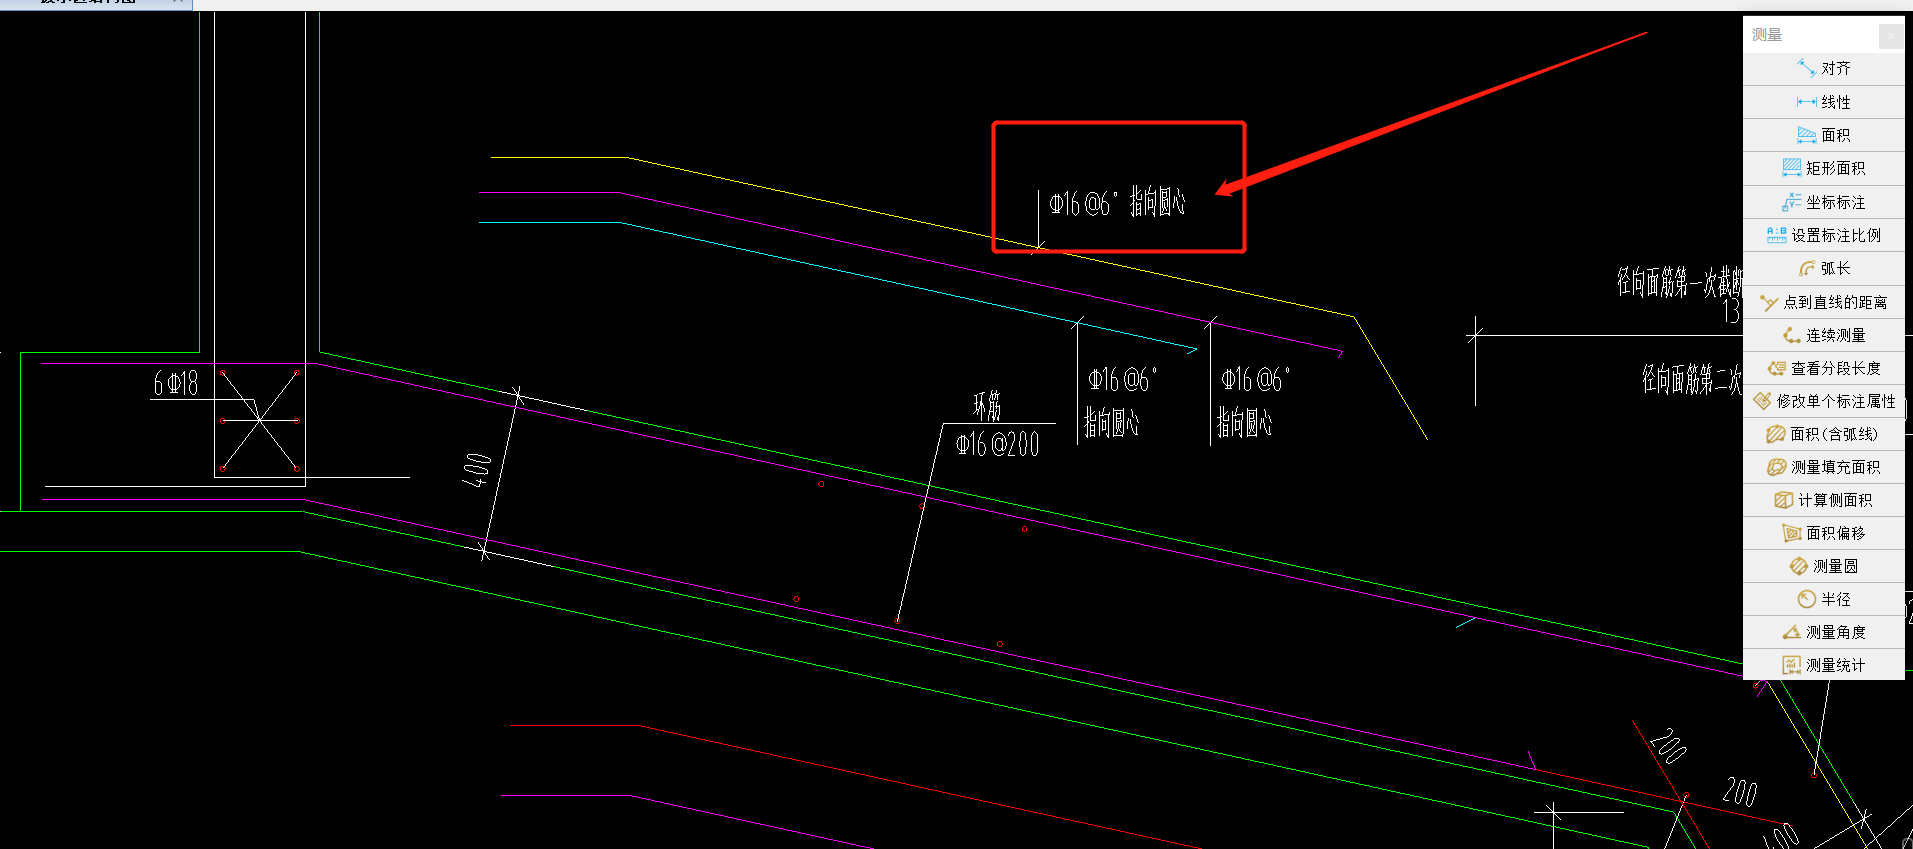Viewport: 1913px width, 849px height.
Task: Pick the 半径 radius tool
Action: [1823, 599]
